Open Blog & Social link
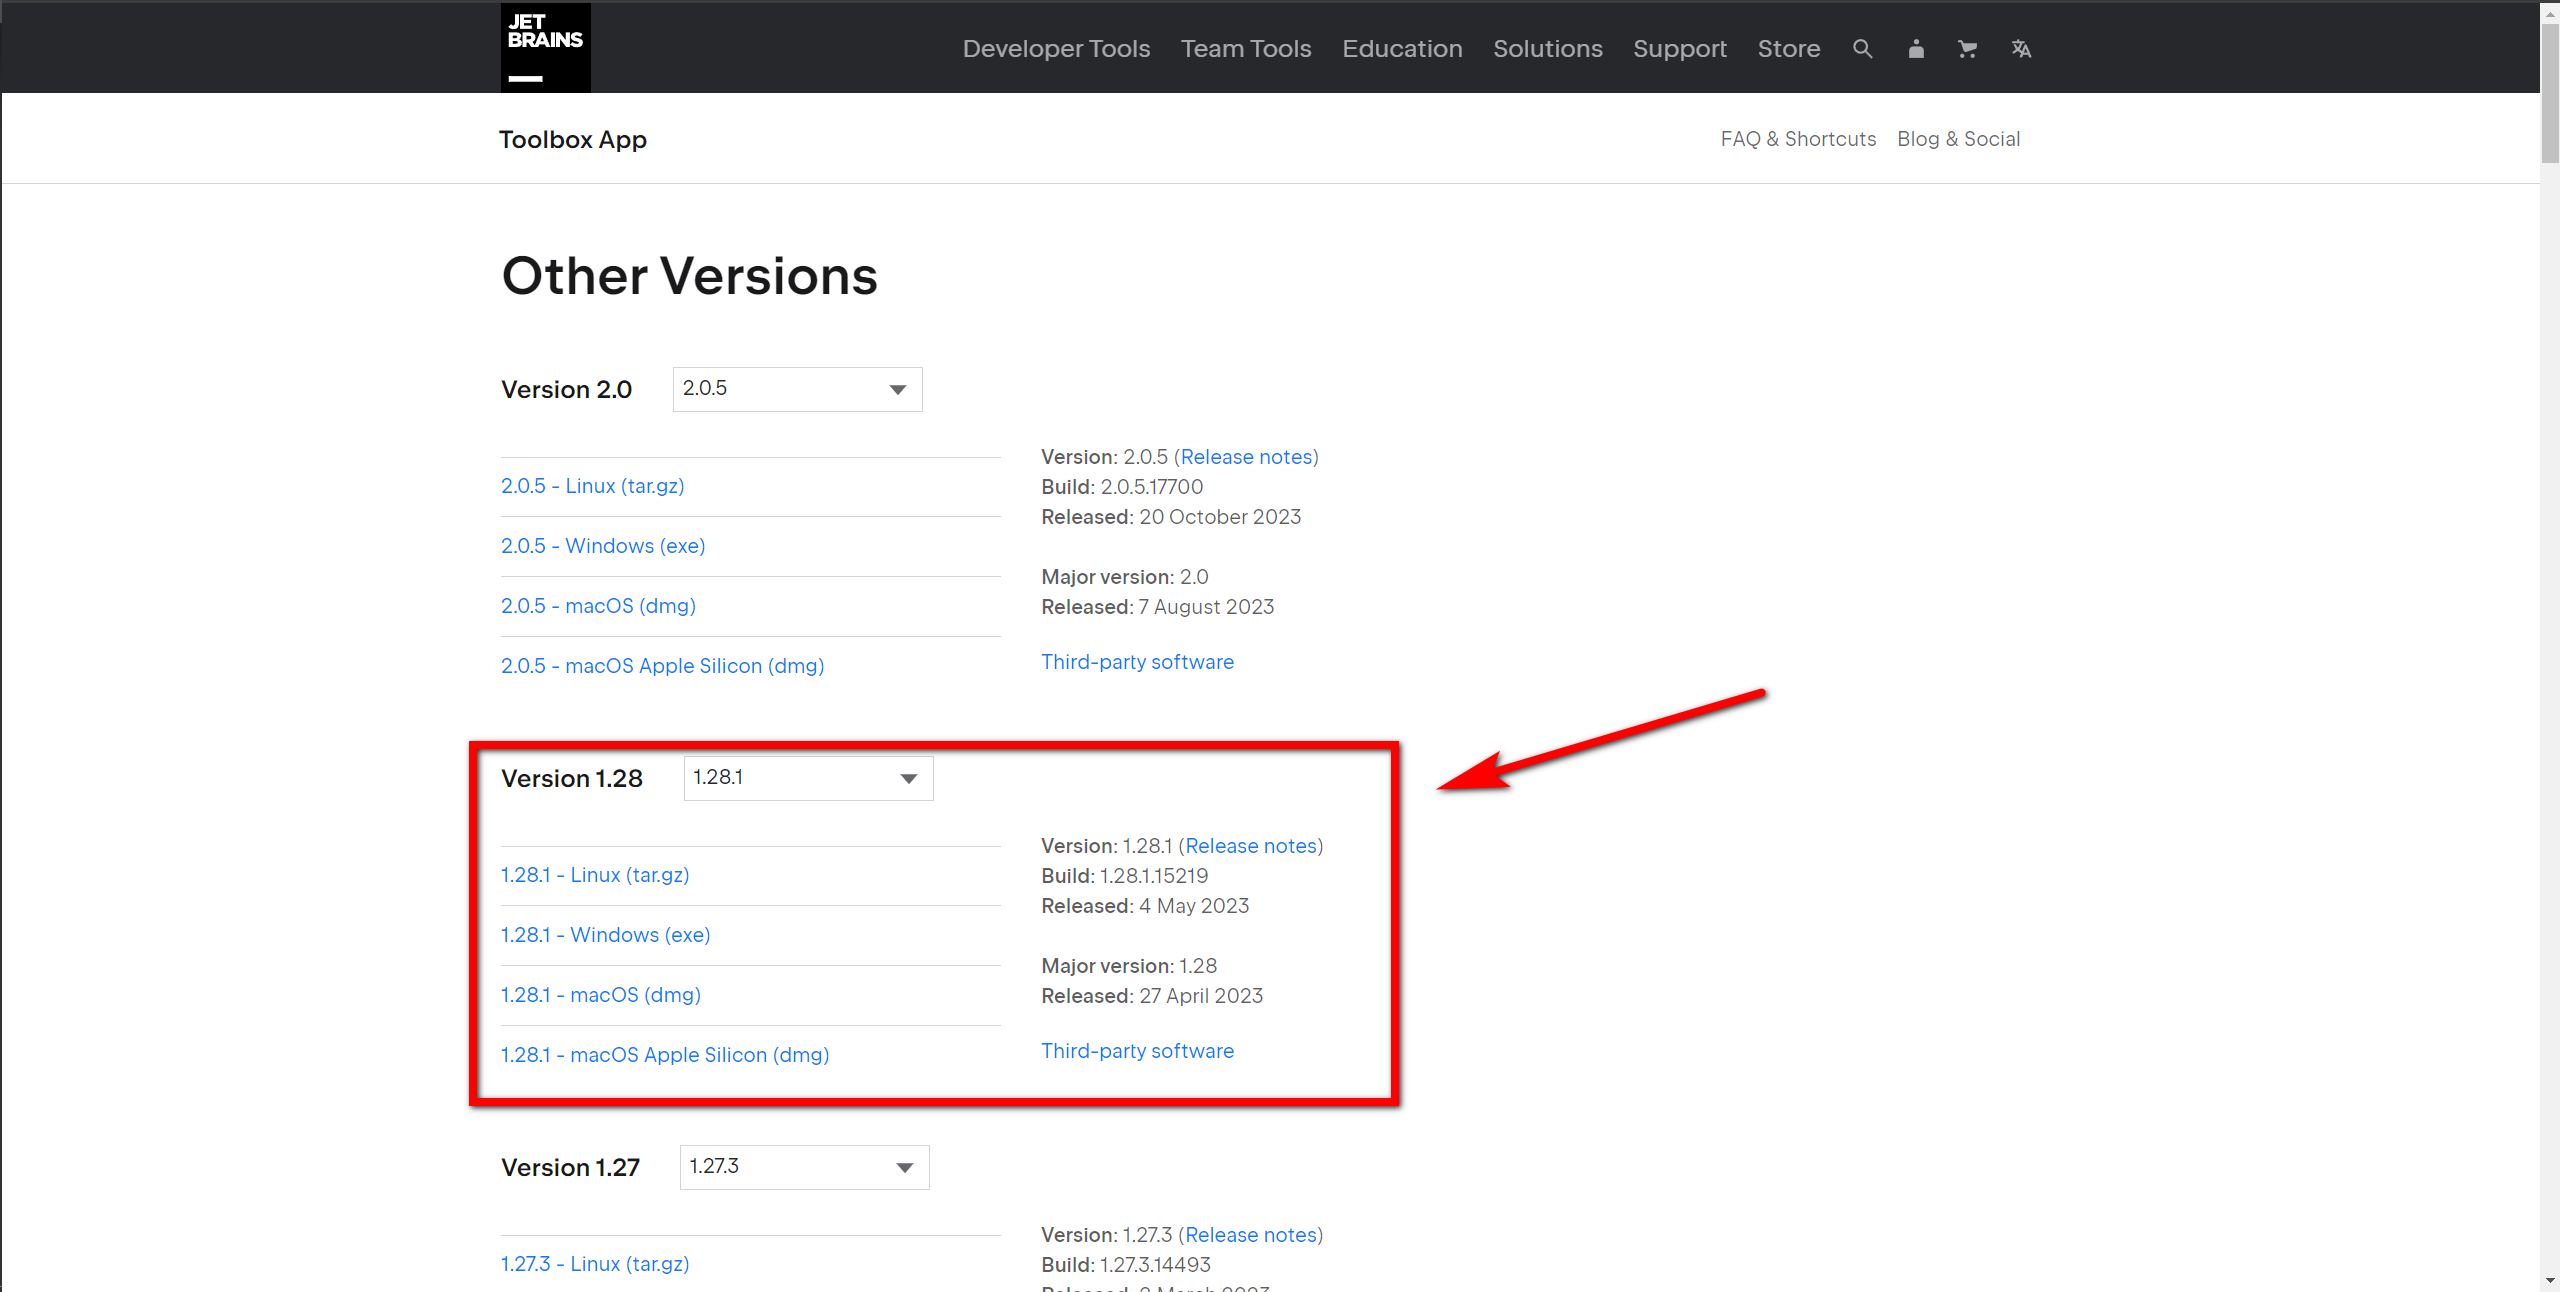 [x=1958, y=139]
